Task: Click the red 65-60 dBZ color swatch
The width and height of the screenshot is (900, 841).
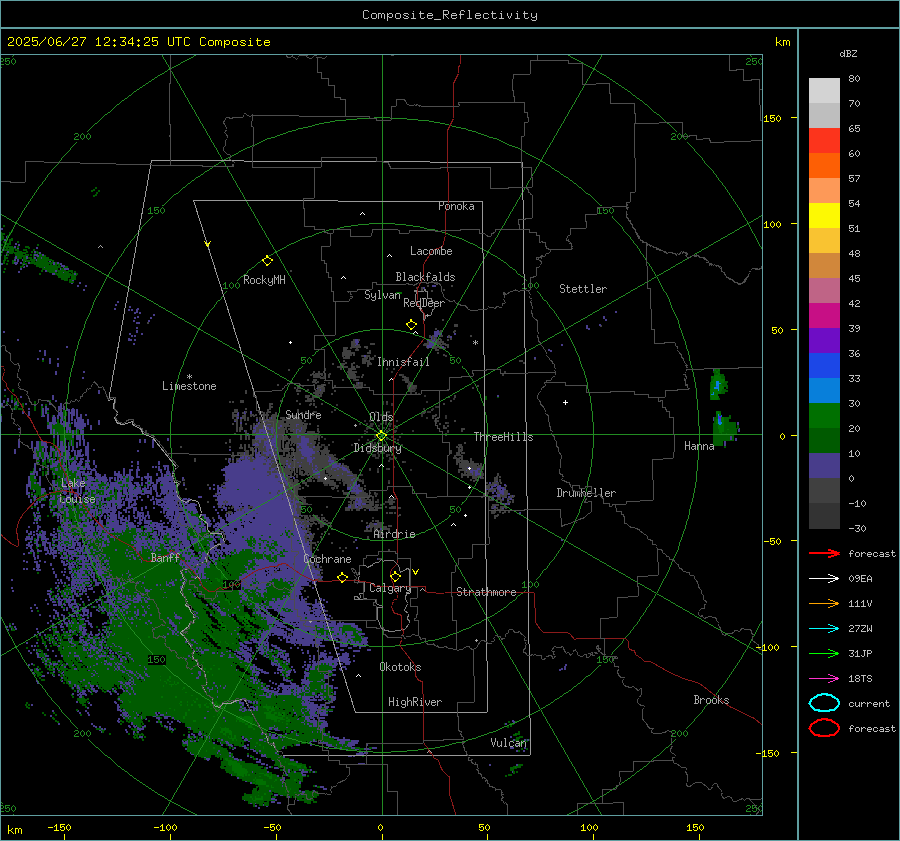Action: coord(824,141)
